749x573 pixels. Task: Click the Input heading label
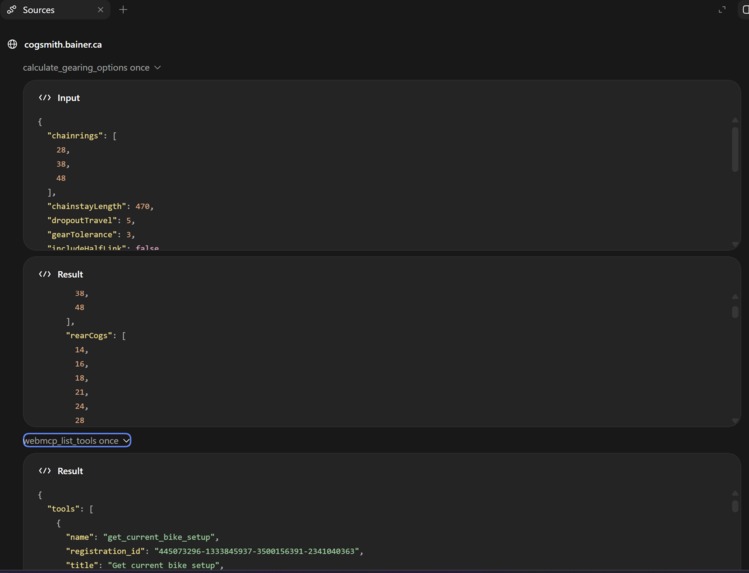click(x=68, y=98)
